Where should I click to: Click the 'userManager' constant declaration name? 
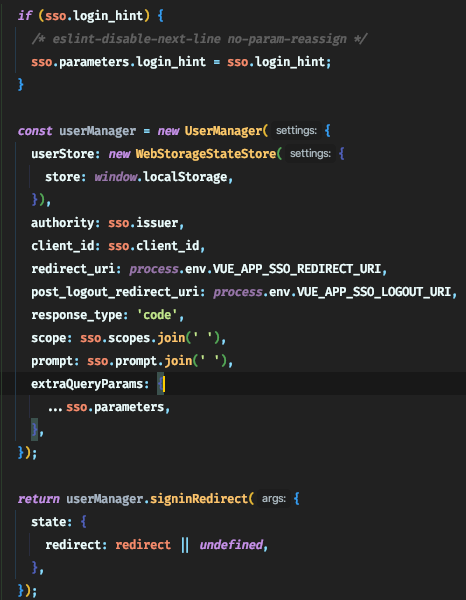[x=98, y=131]
